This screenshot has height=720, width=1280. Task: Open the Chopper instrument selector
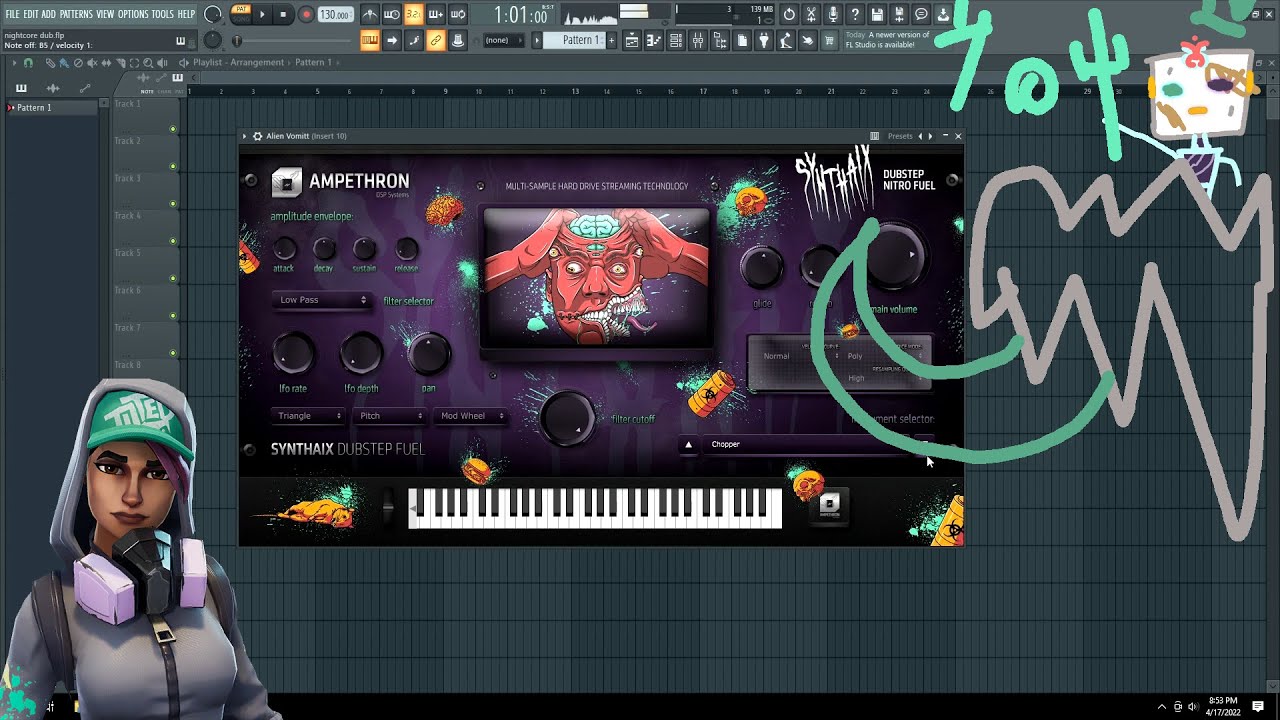[806, 444]
